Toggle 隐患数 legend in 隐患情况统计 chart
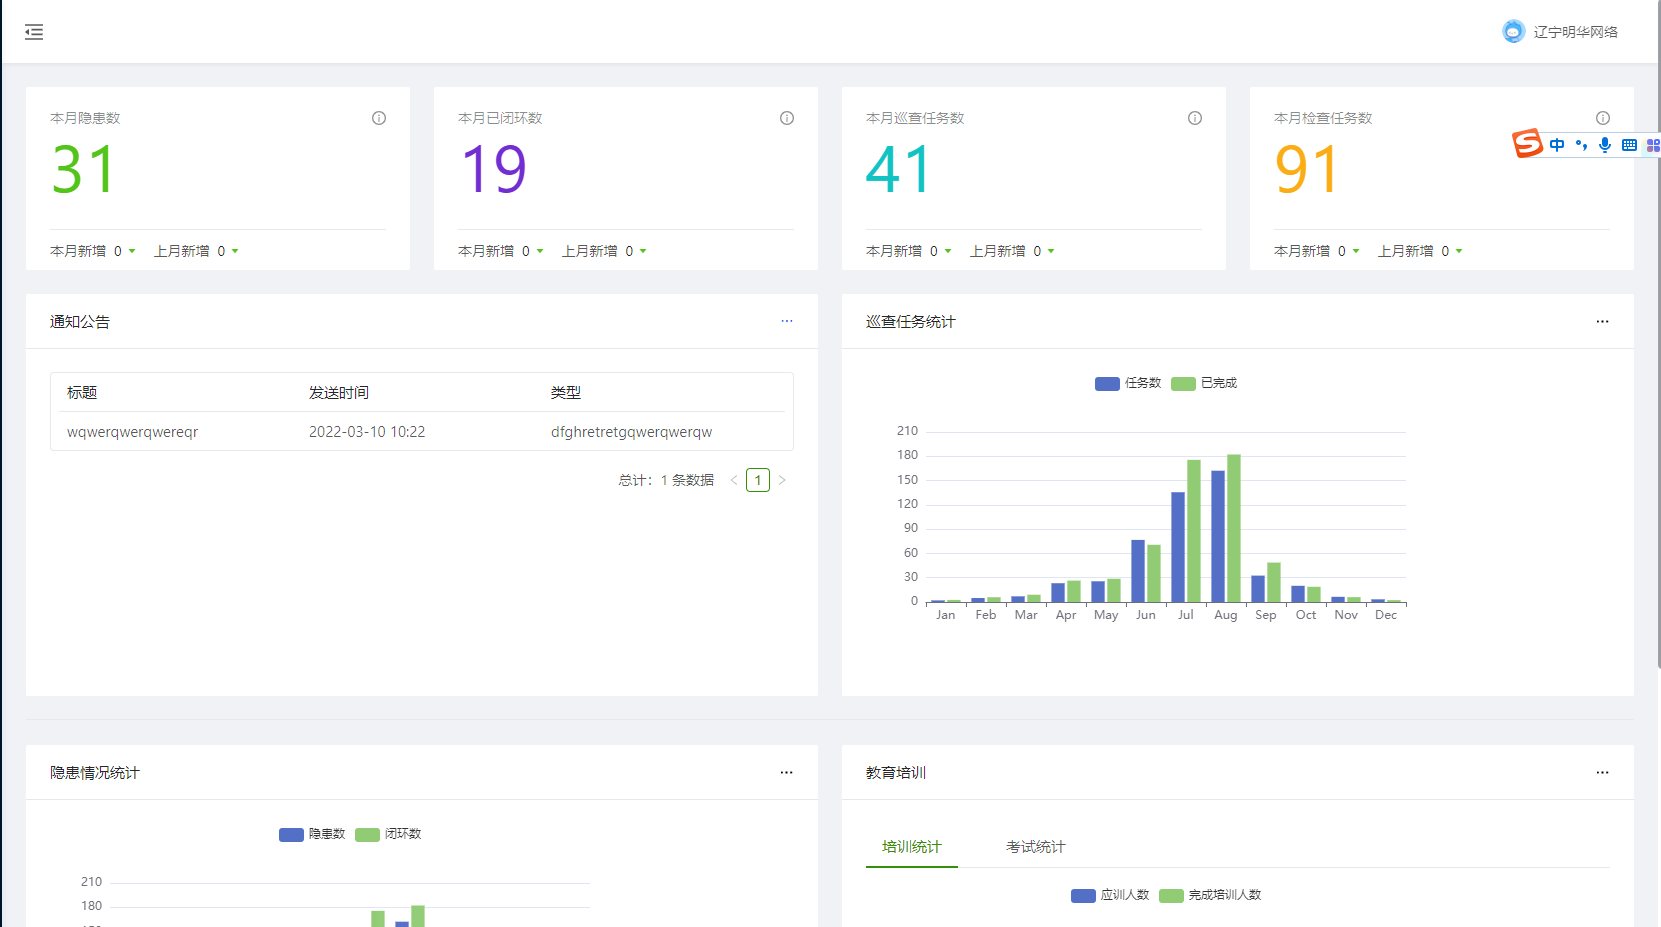Viewport: 1661px width, 927px height. (312, 834)
